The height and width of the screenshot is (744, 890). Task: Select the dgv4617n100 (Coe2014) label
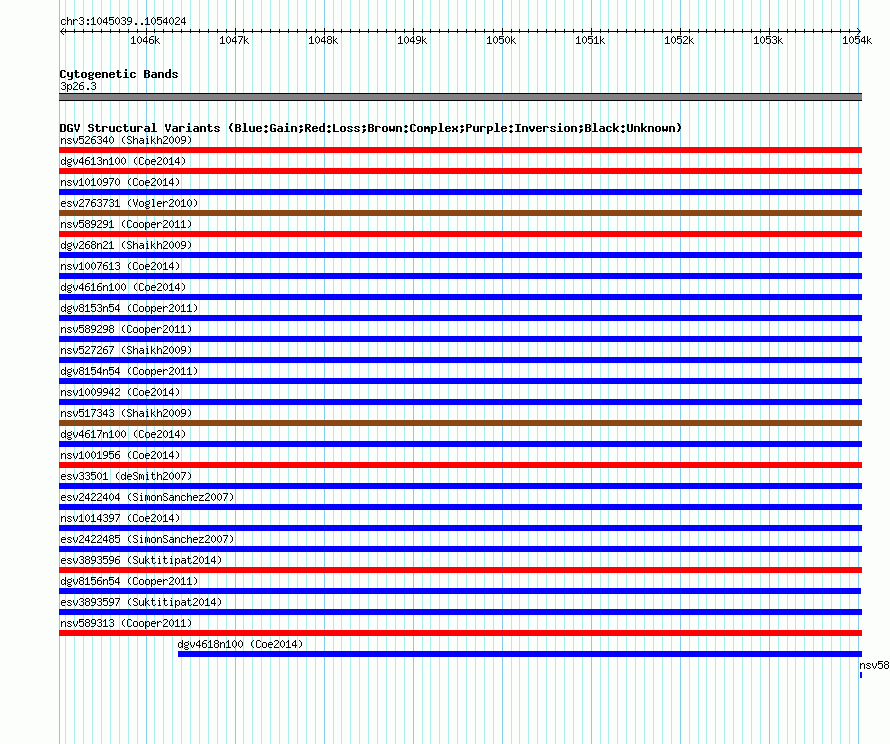click(x=123, y=434)
